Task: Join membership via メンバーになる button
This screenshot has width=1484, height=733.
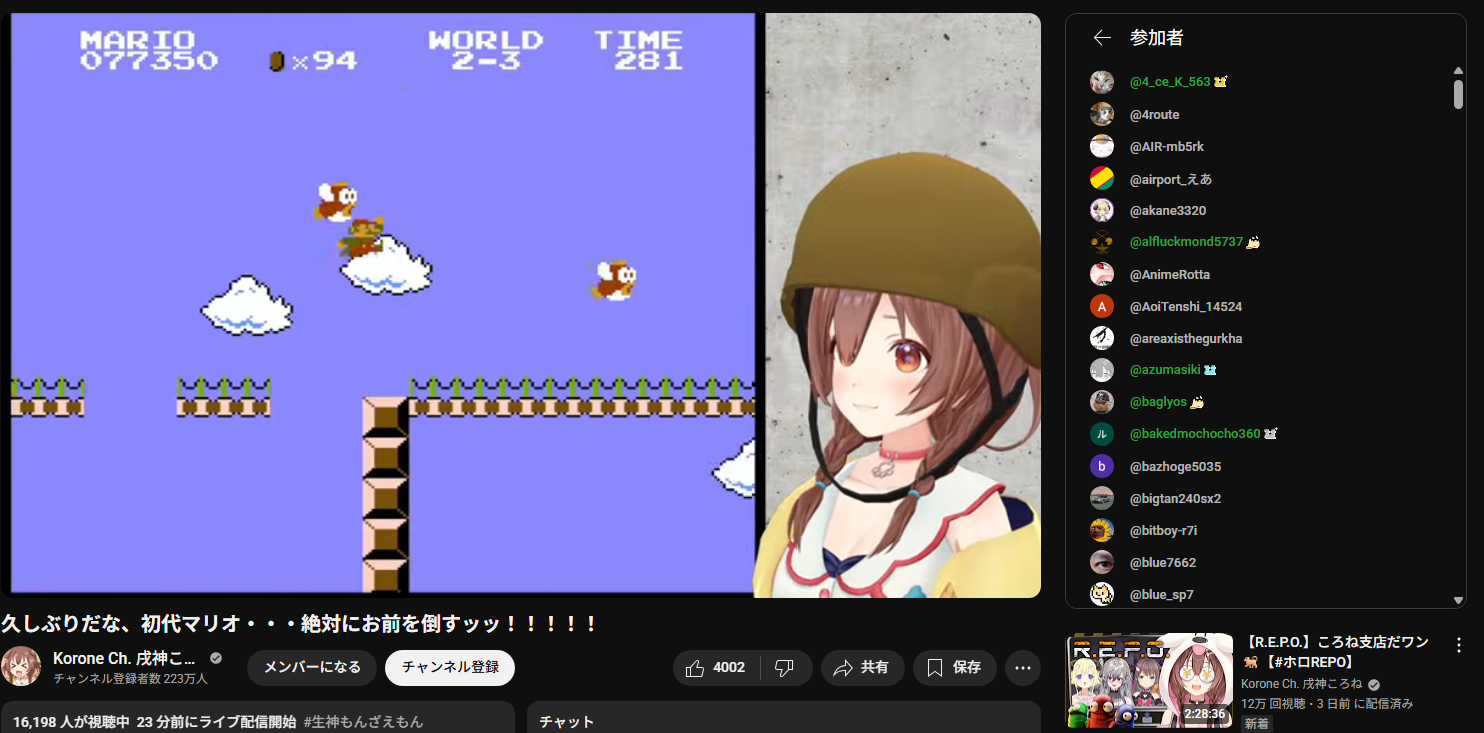Action: point(312,668)
